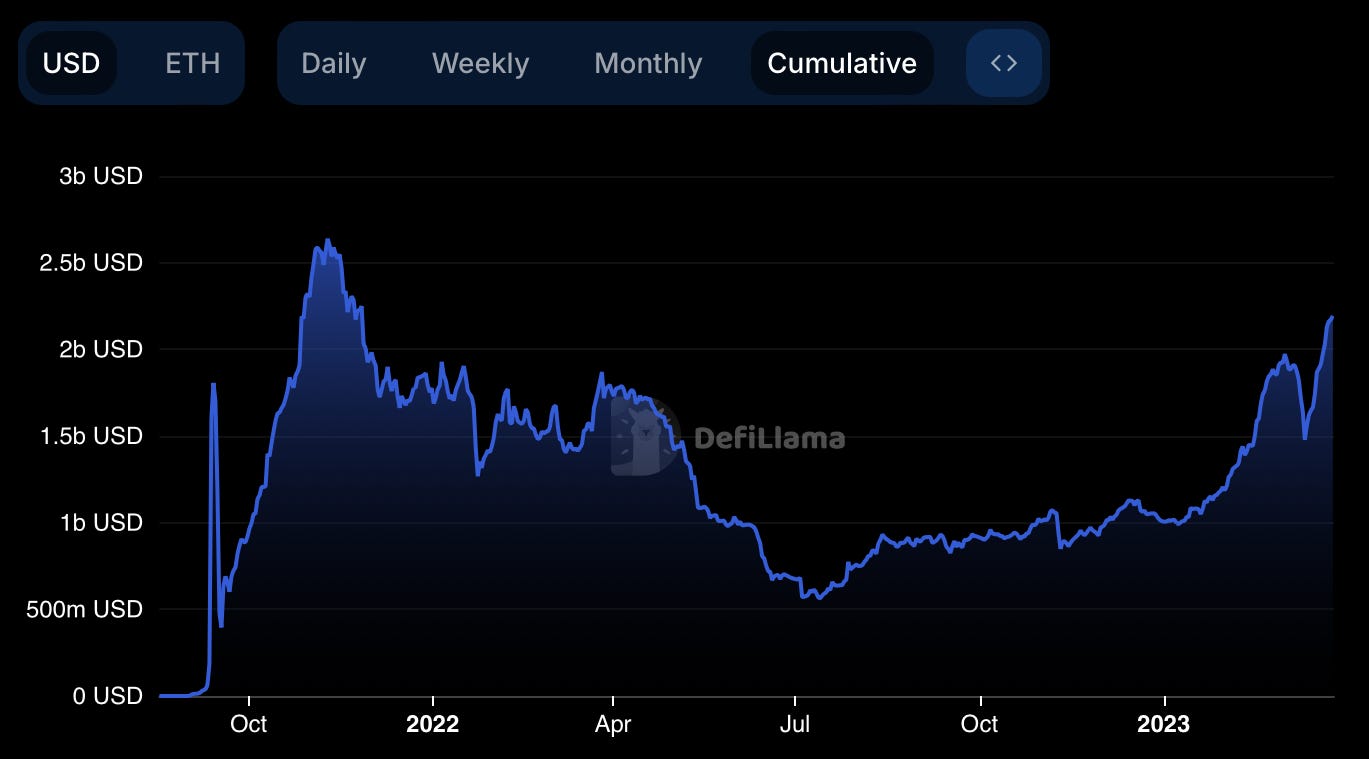The height and width of the screenshot is (759, 1369).
Task: Click the 2b USD axis label
Action: pyautogui.click(x=101, y=349)
